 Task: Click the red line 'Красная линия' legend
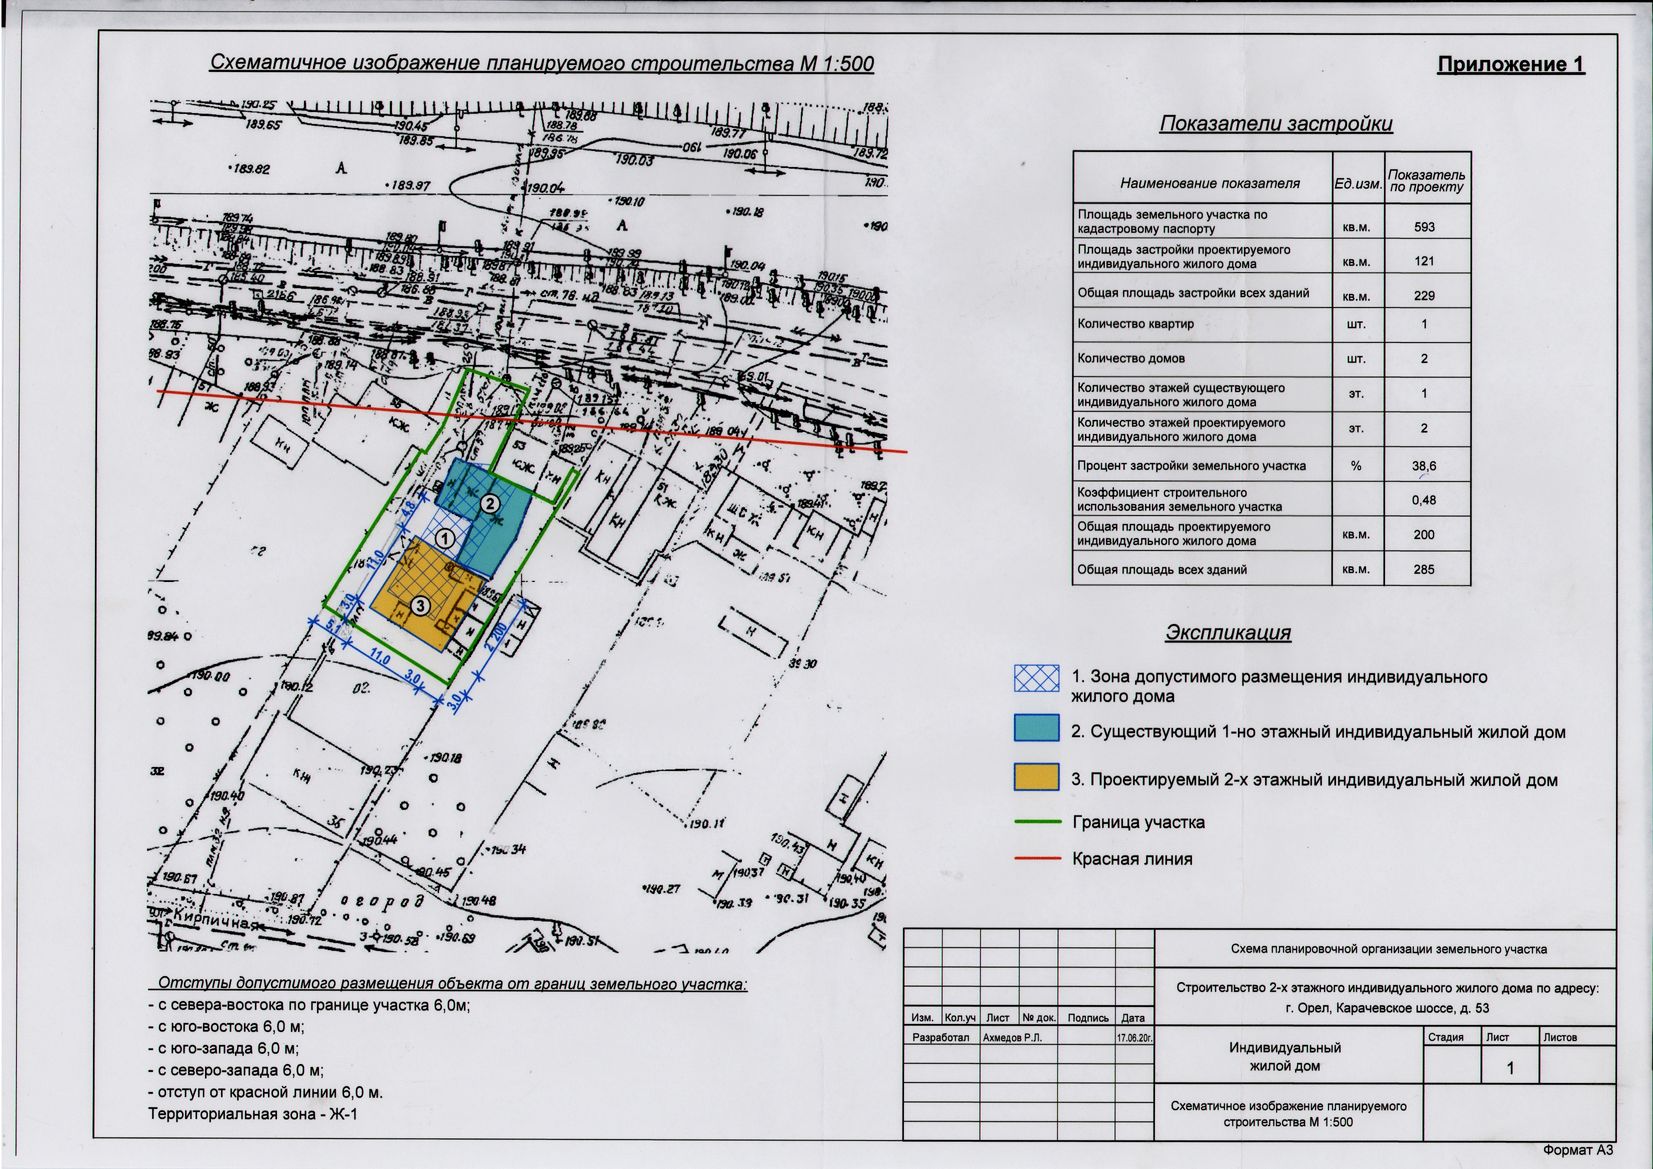1037,857
